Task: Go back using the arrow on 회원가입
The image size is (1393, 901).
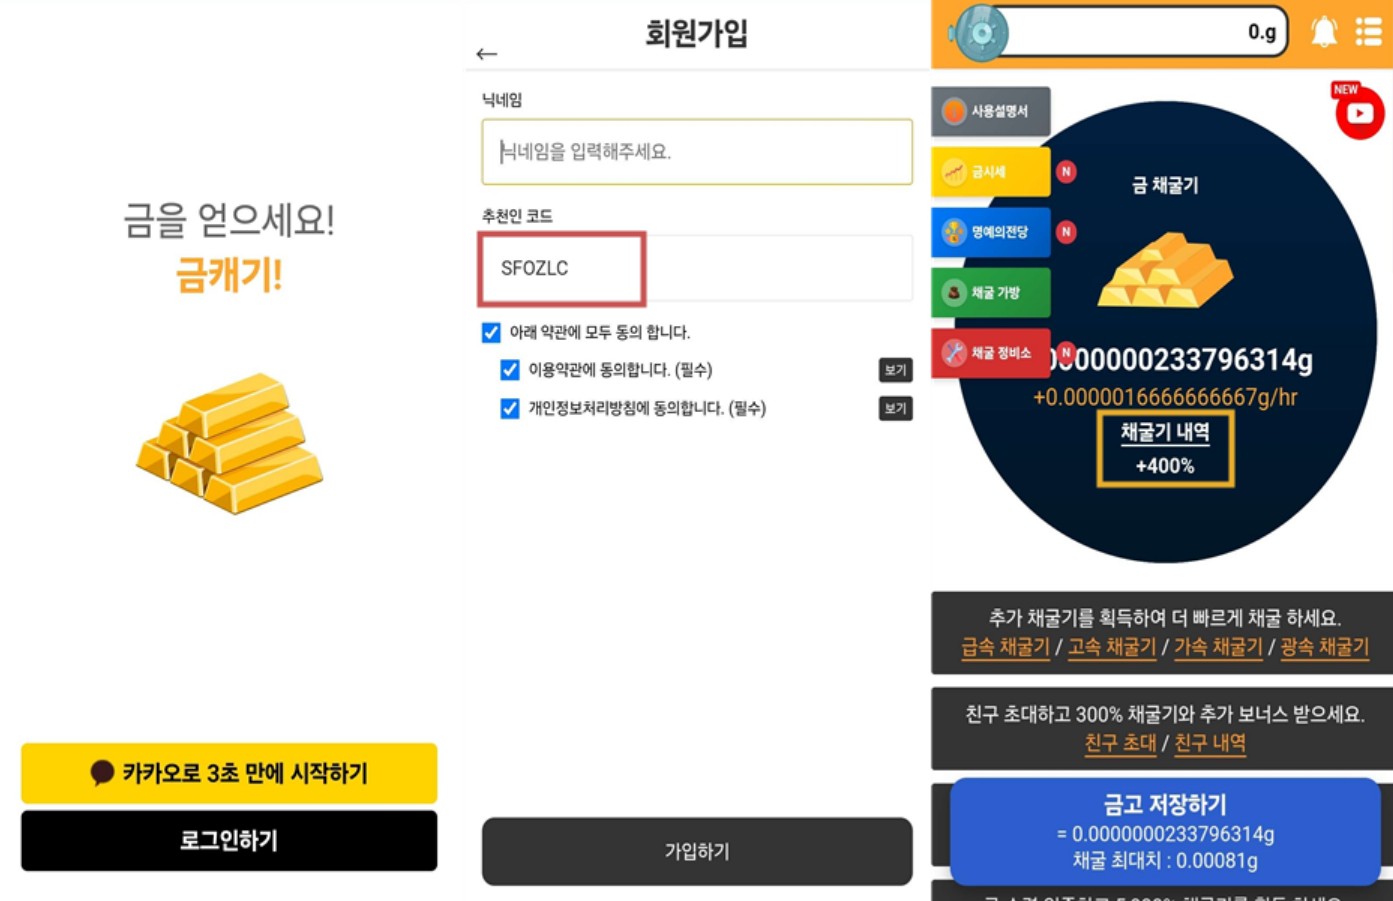Action: [487, 54]
